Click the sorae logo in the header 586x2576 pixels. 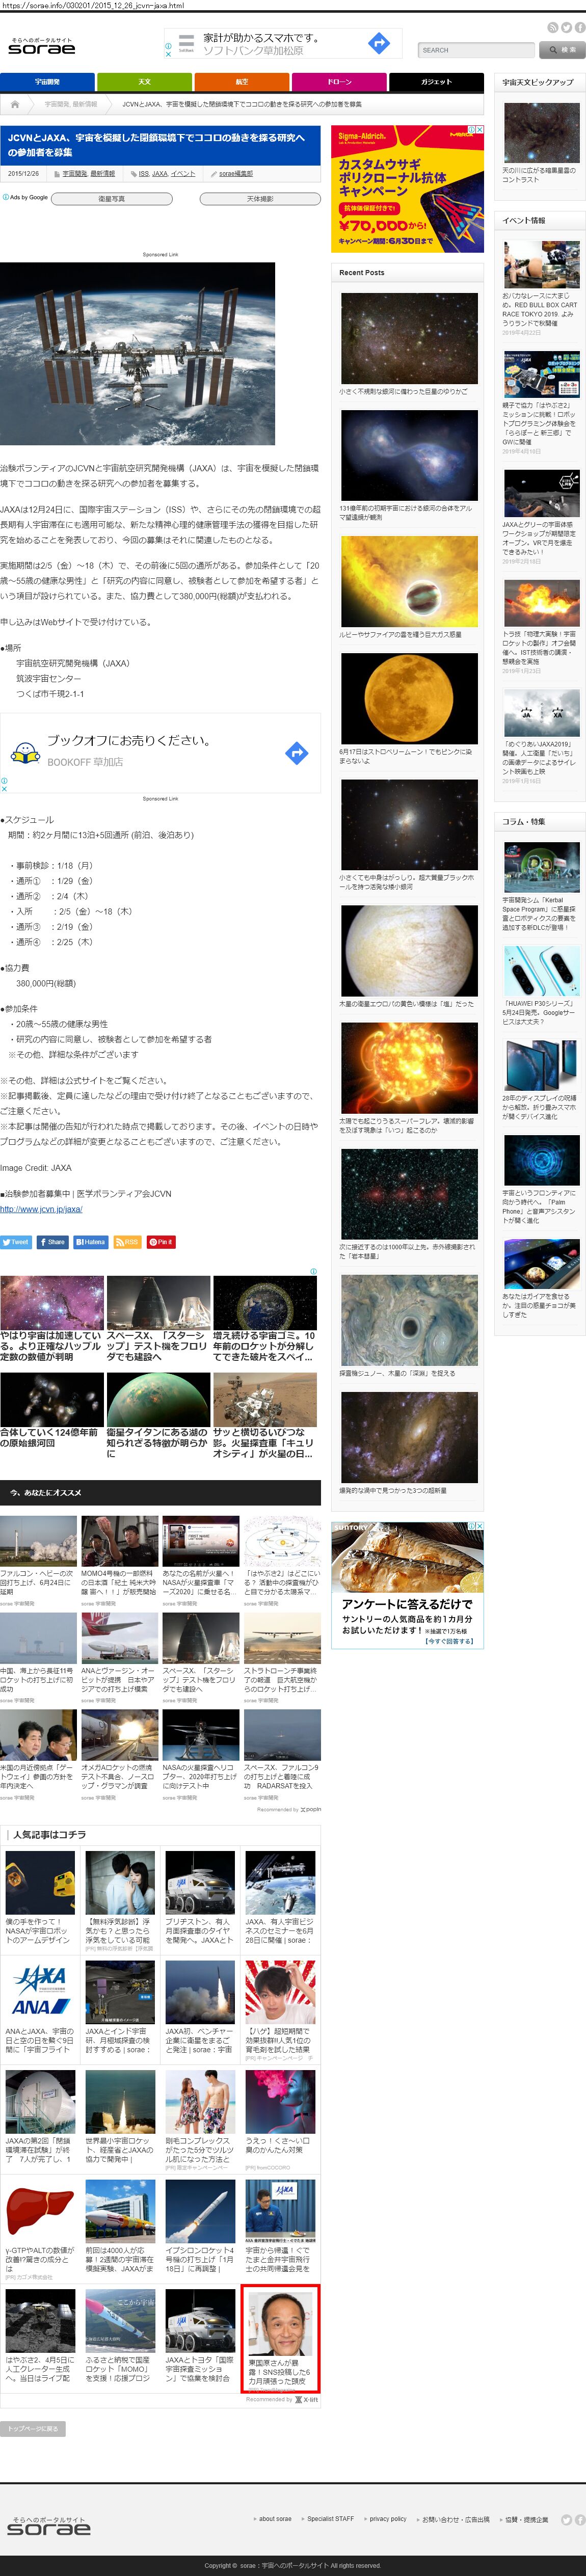pos(41,46)
